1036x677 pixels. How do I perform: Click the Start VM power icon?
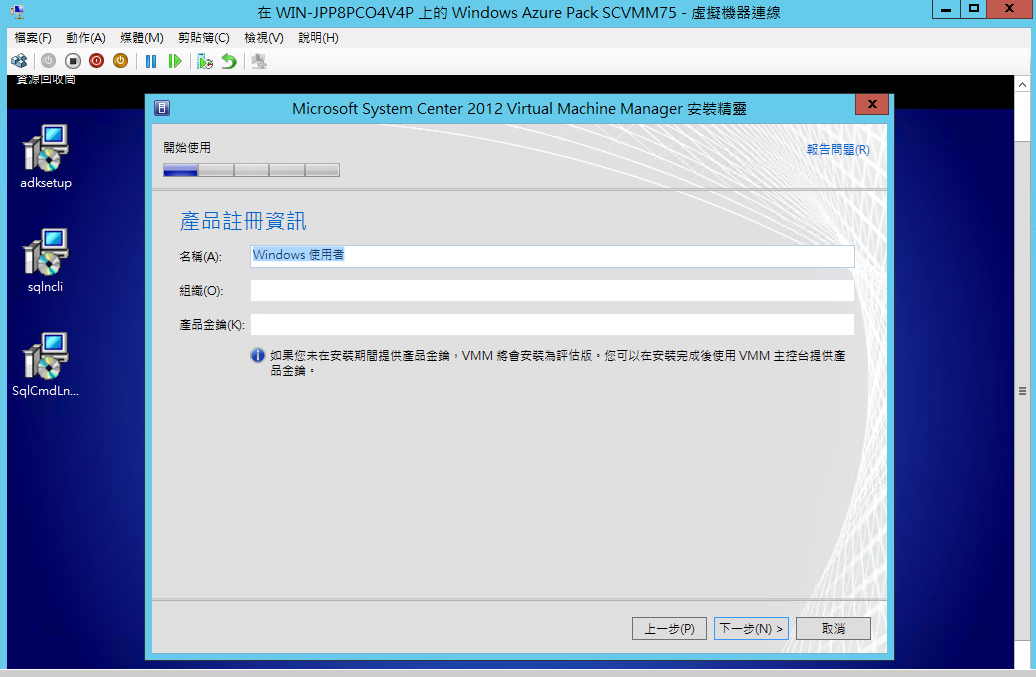pos(48,61)
